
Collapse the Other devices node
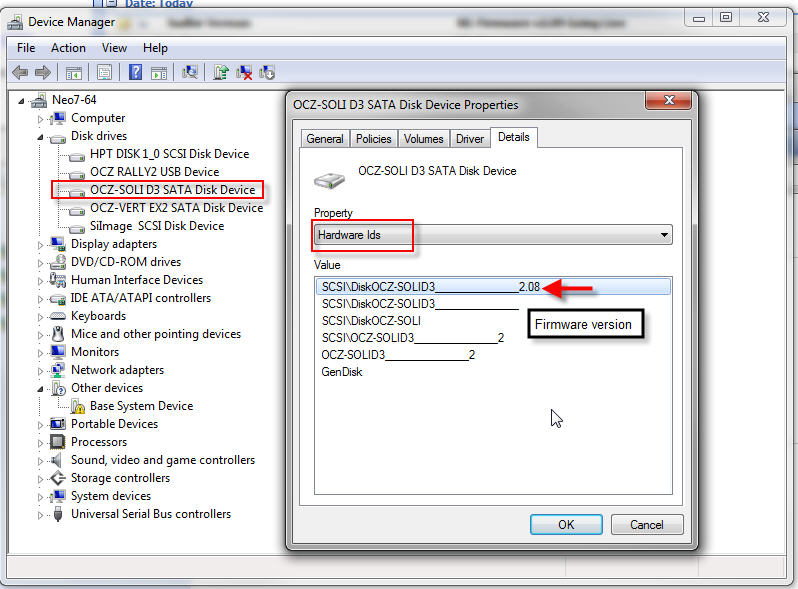[40, 389]
